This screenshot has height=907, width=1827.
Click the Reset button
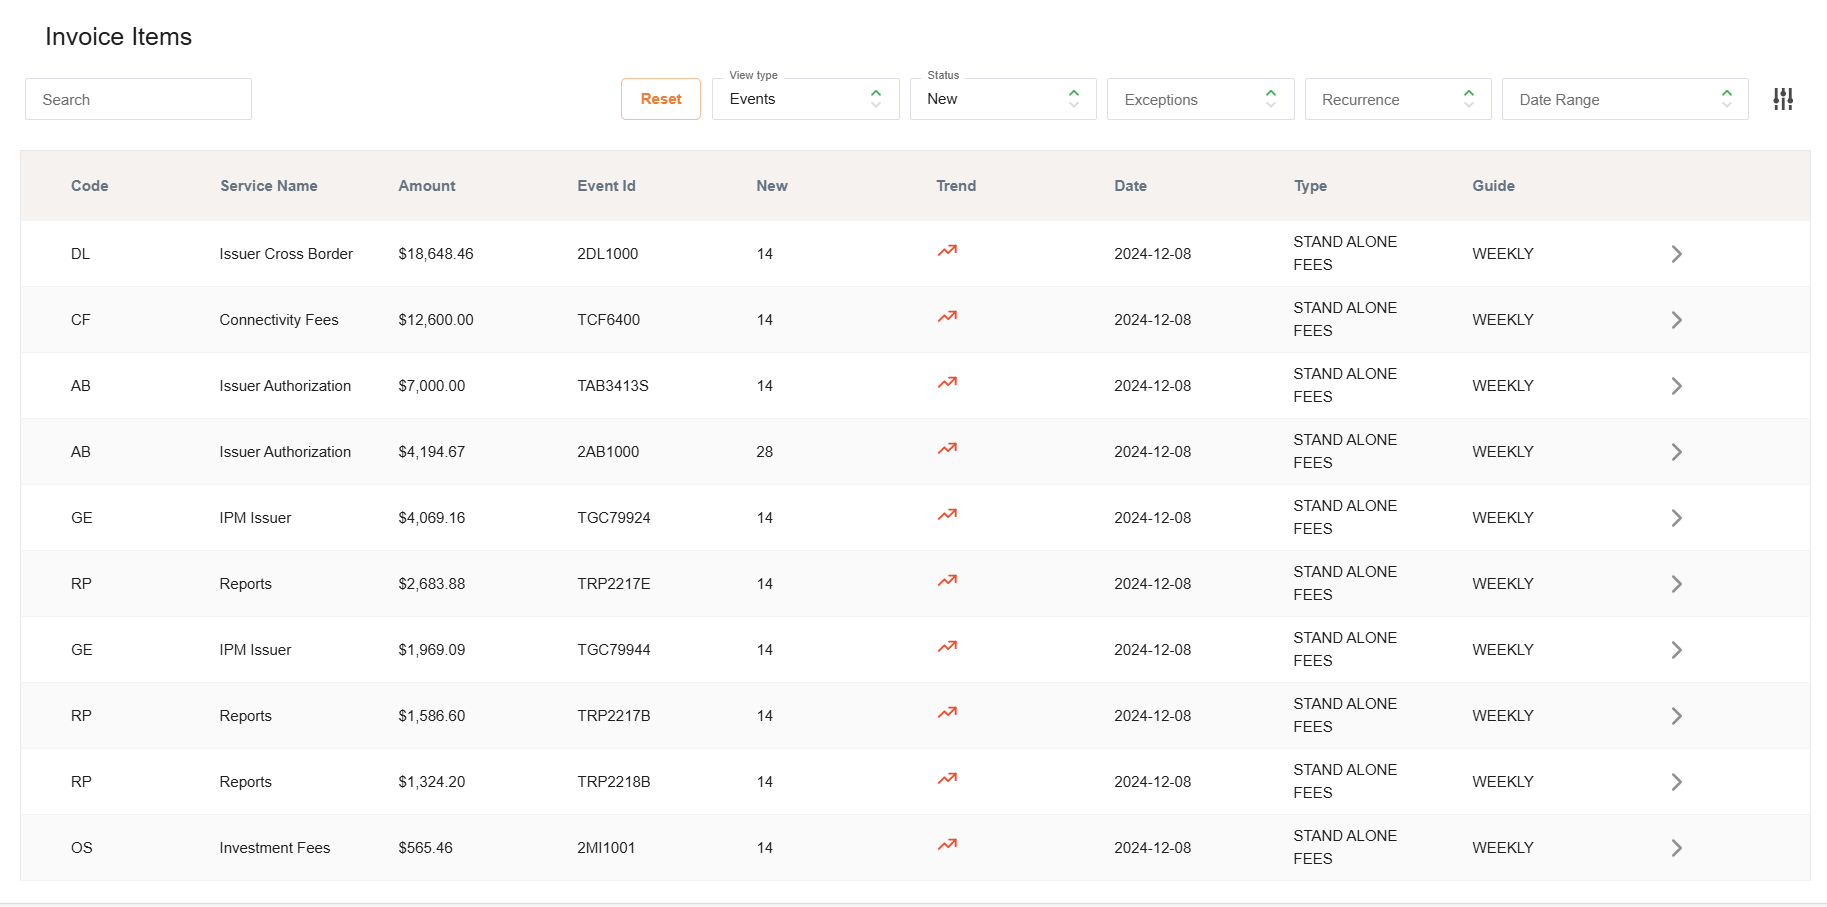661,99
